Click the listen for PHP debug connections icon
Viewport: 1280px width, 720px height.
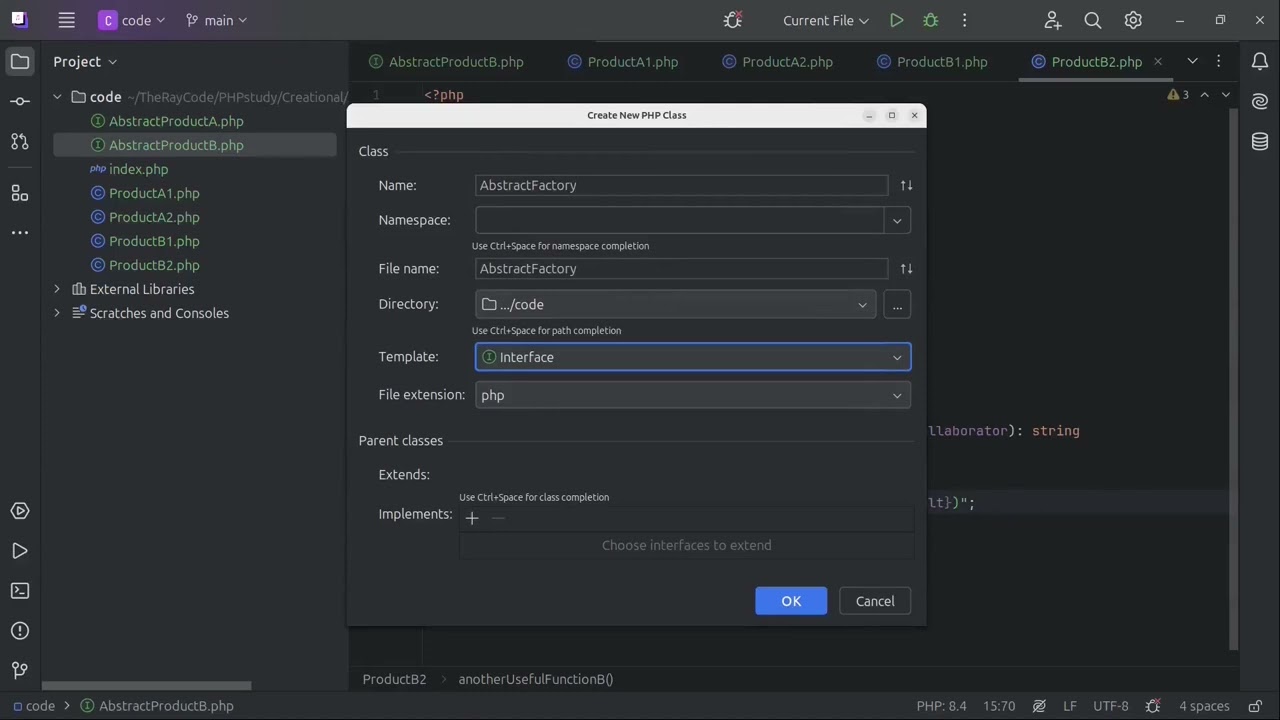(733, 20)
